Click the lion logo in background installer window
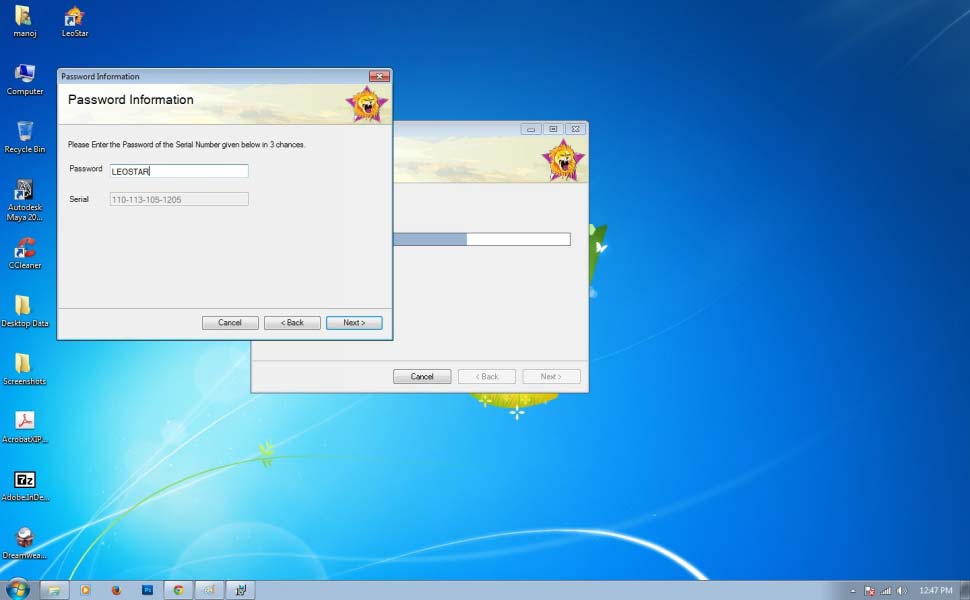The image size is (970, 600). tap(563, 160)
